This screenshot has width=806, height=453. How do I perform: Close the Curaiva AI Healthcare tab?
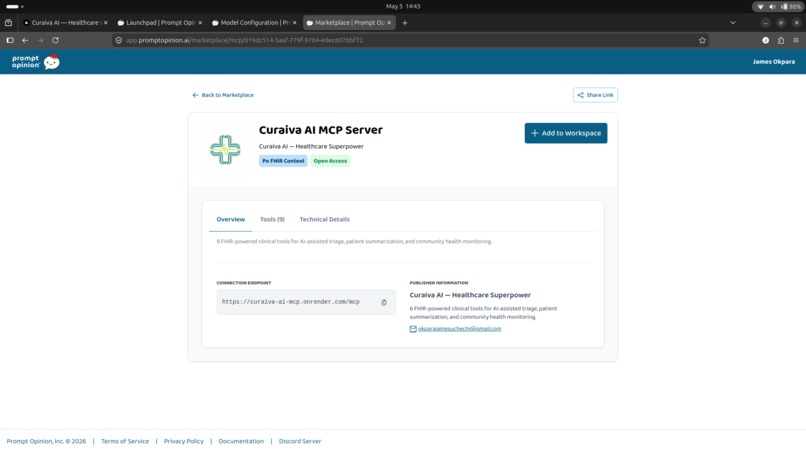pos(105,23)
